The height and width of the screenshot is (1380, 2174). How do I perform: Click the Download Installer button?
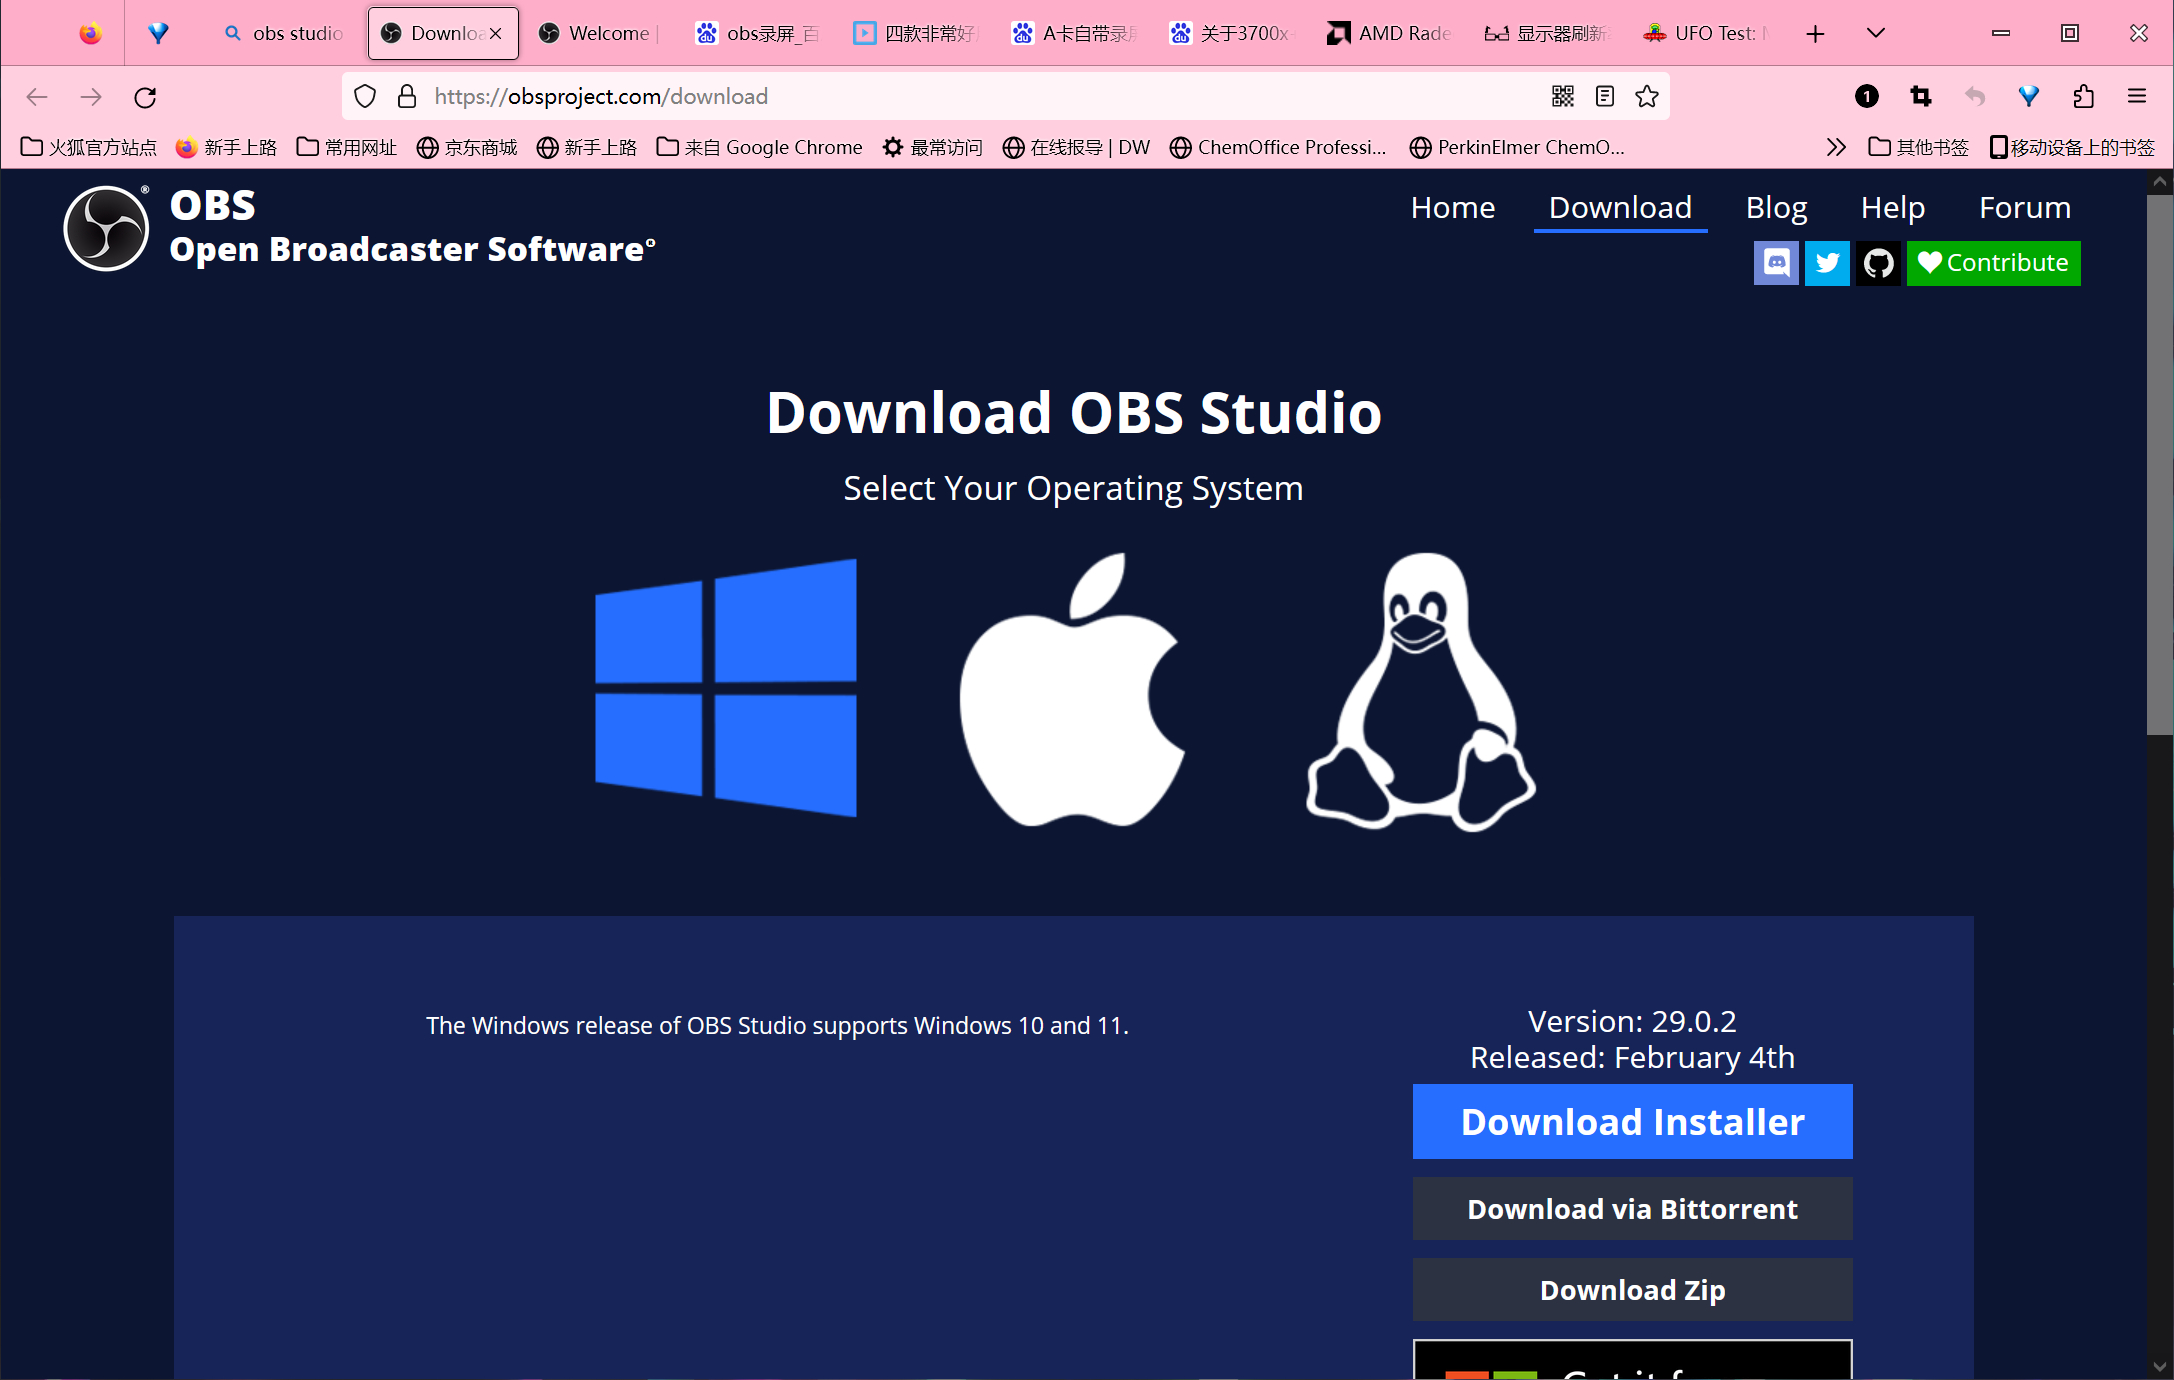click(1632, 1122)
